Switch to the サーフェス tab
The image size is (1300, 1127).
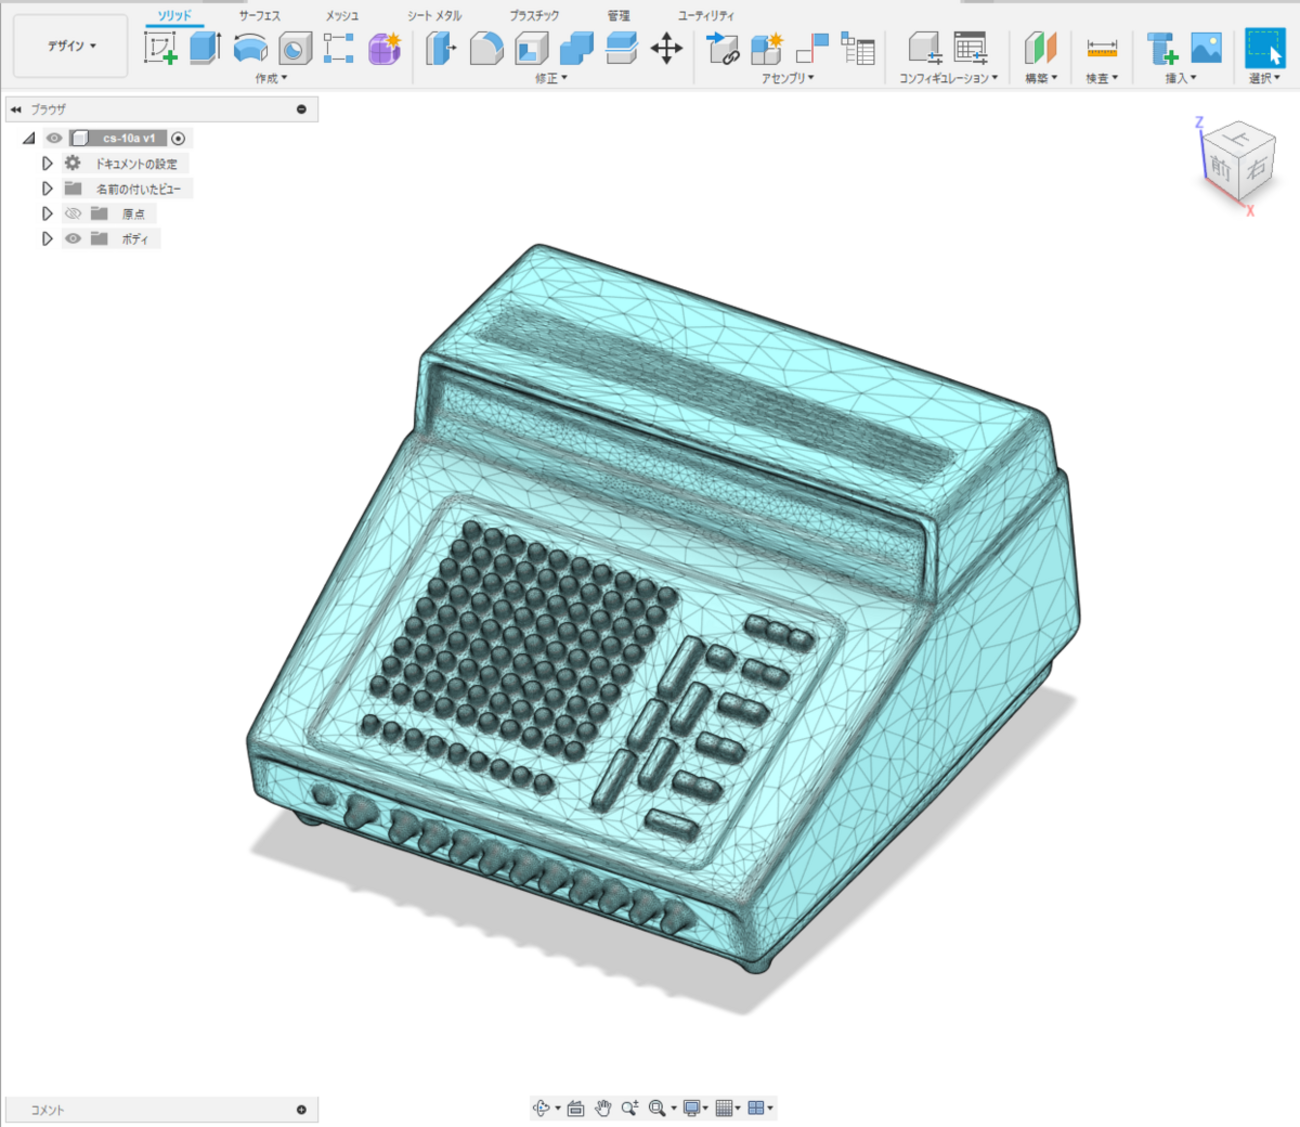tap(259, 16)
